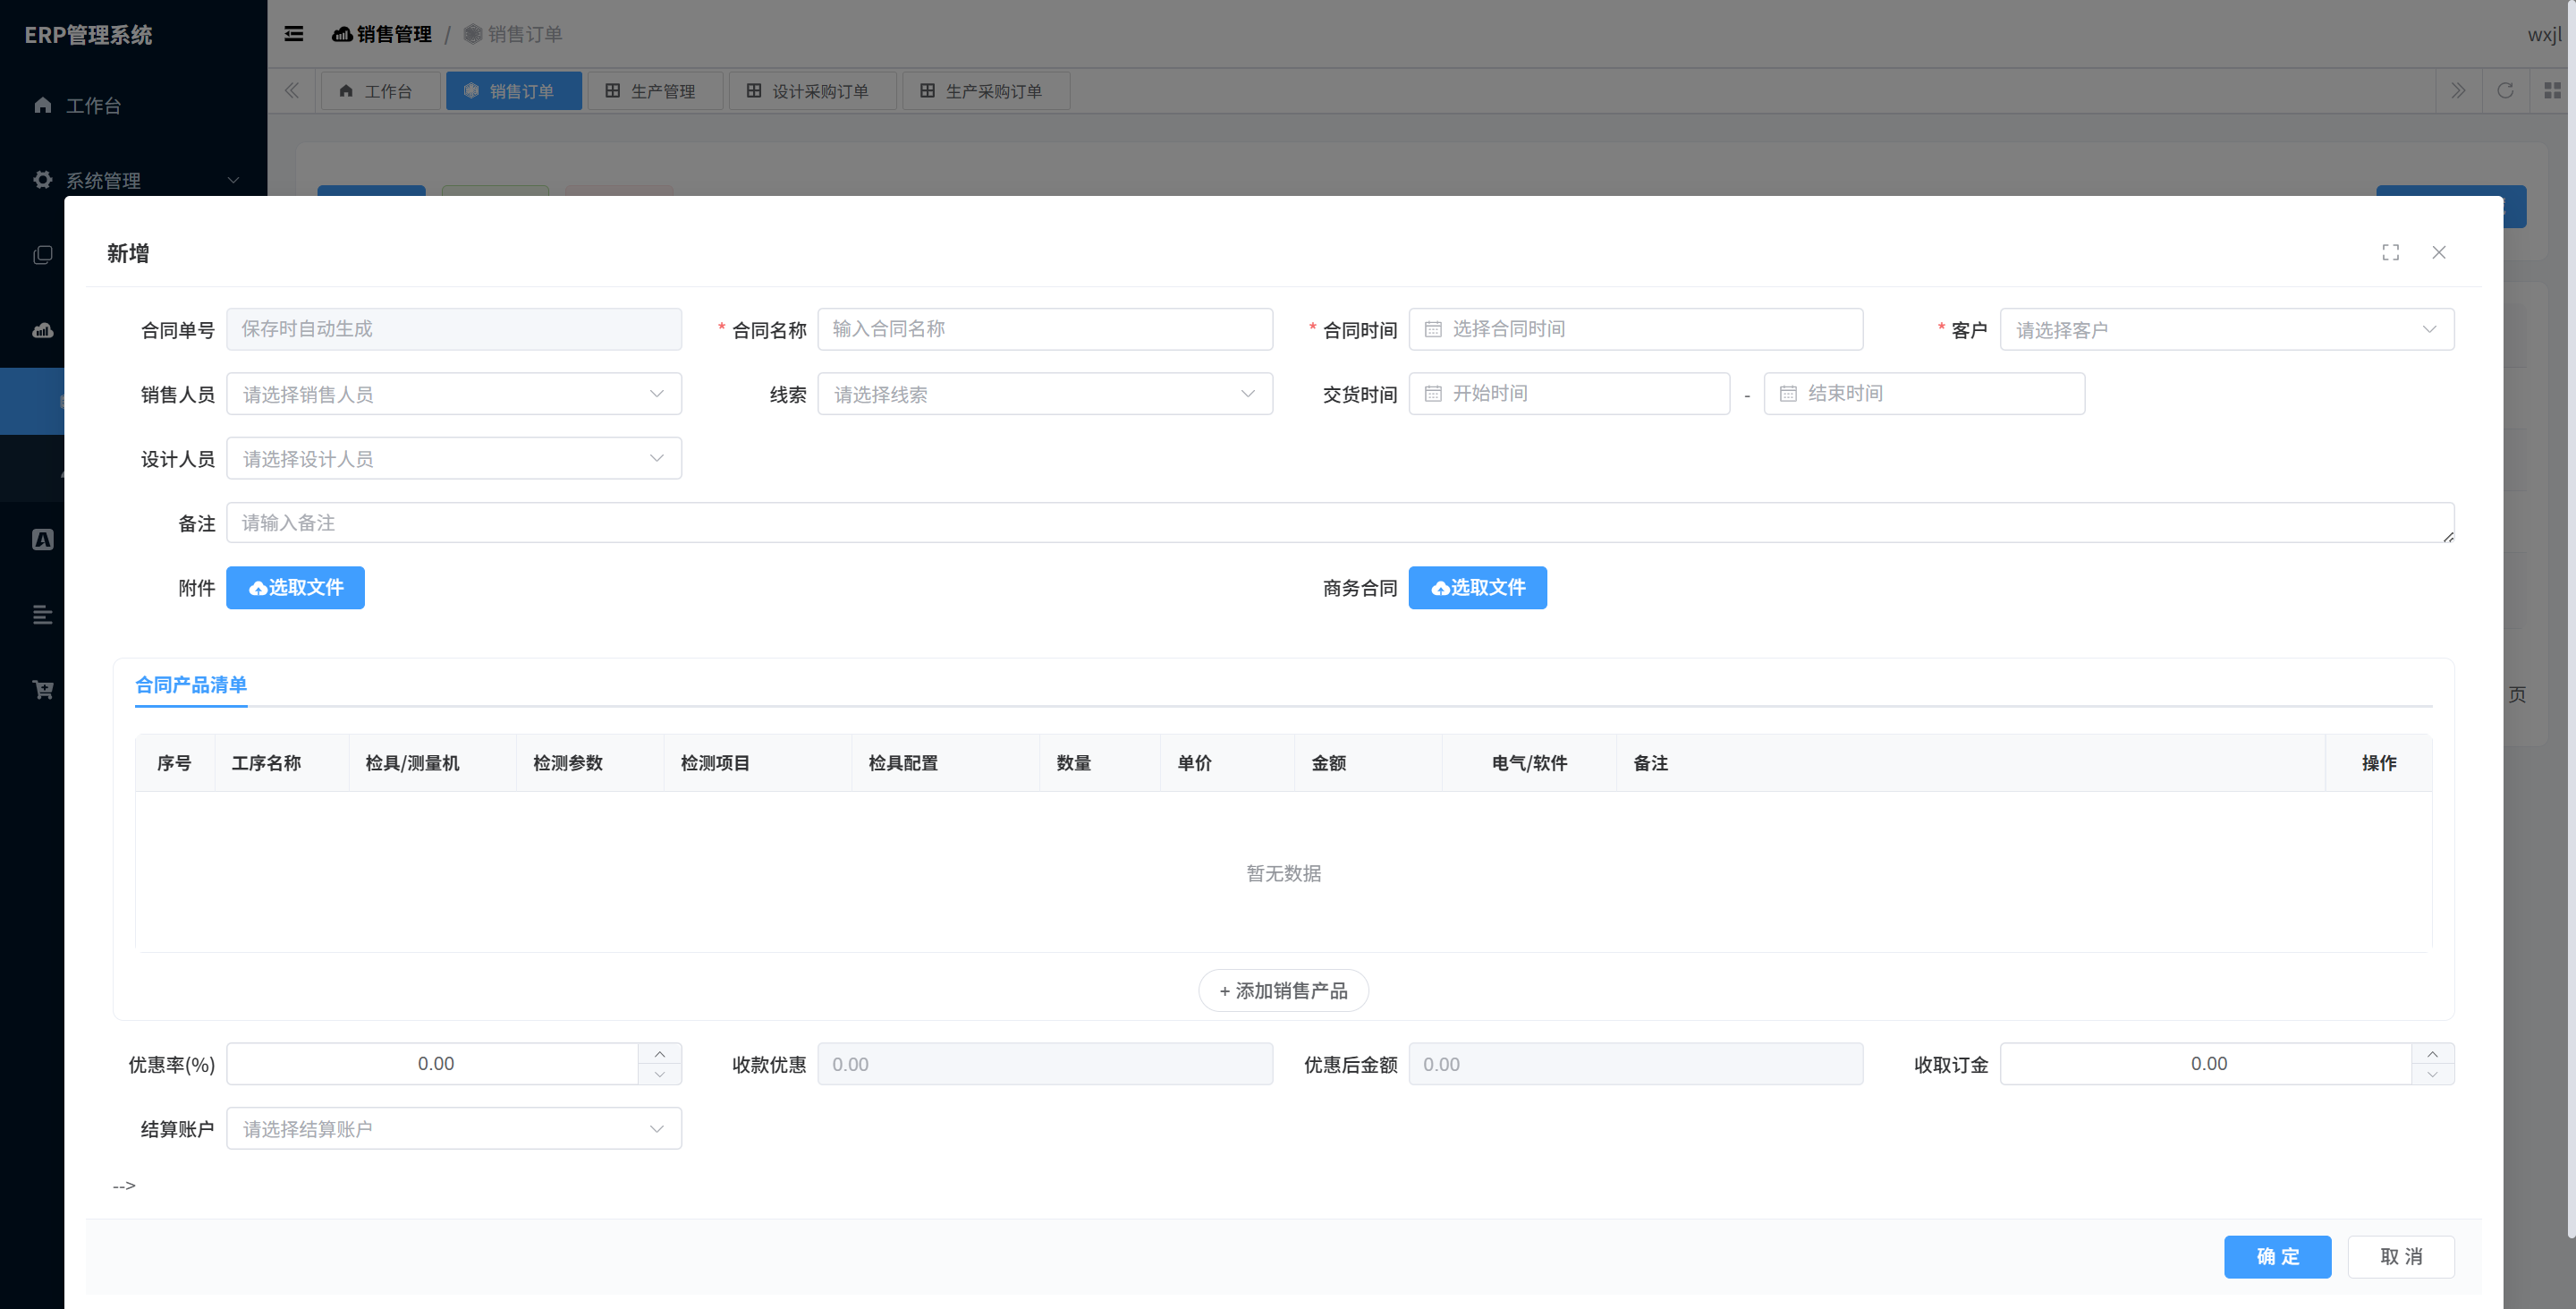Open the 客户 dropdown
Screen dimensions: 2576x1309
tap(2226, 329)
